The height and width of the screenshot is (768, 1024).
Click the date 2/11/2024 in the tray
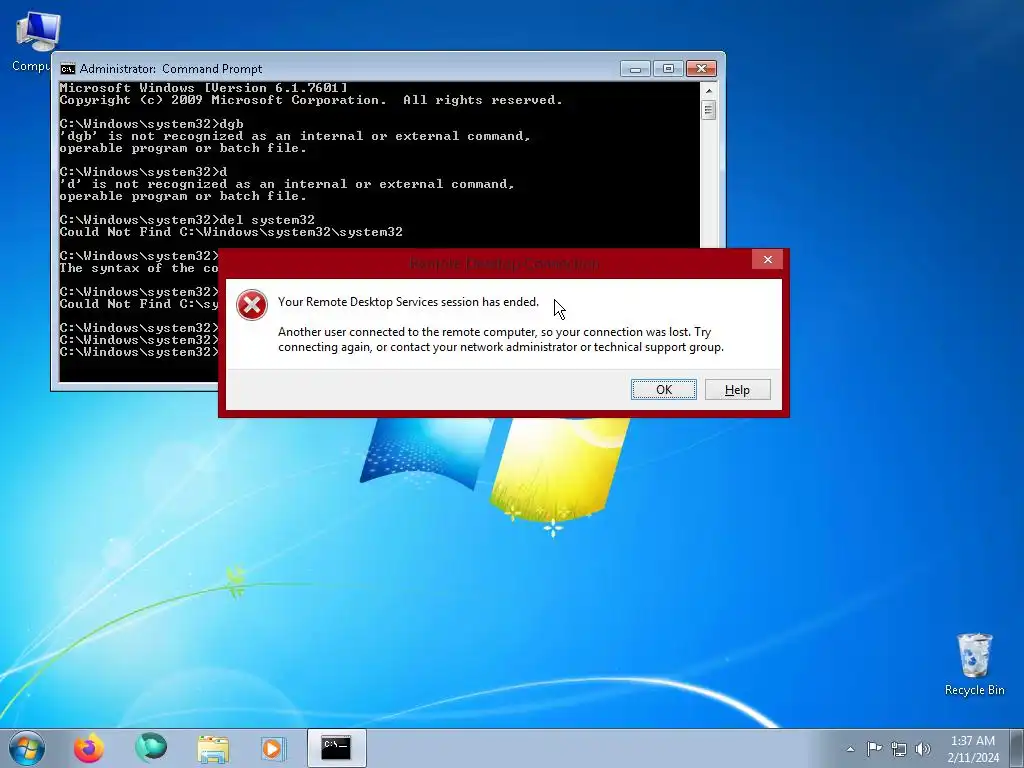973,758
